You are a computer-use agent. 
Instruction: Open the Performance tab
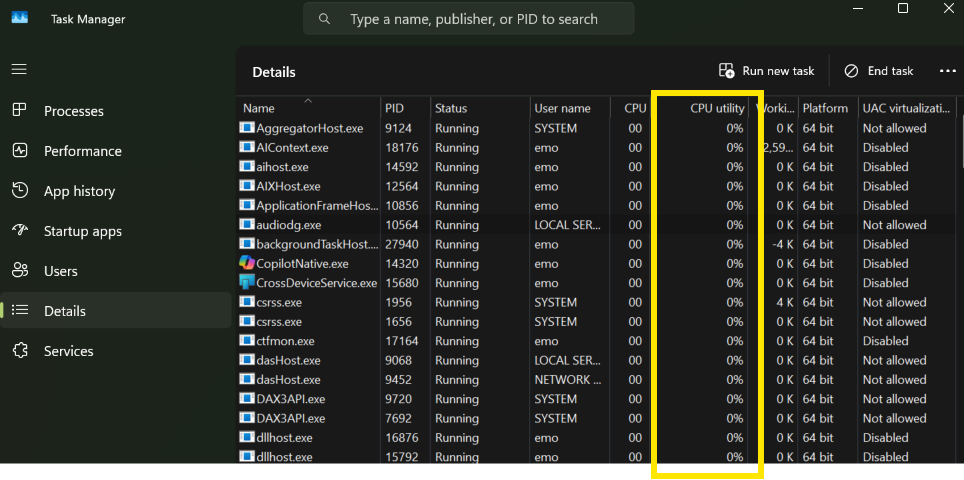click(82, 151)
